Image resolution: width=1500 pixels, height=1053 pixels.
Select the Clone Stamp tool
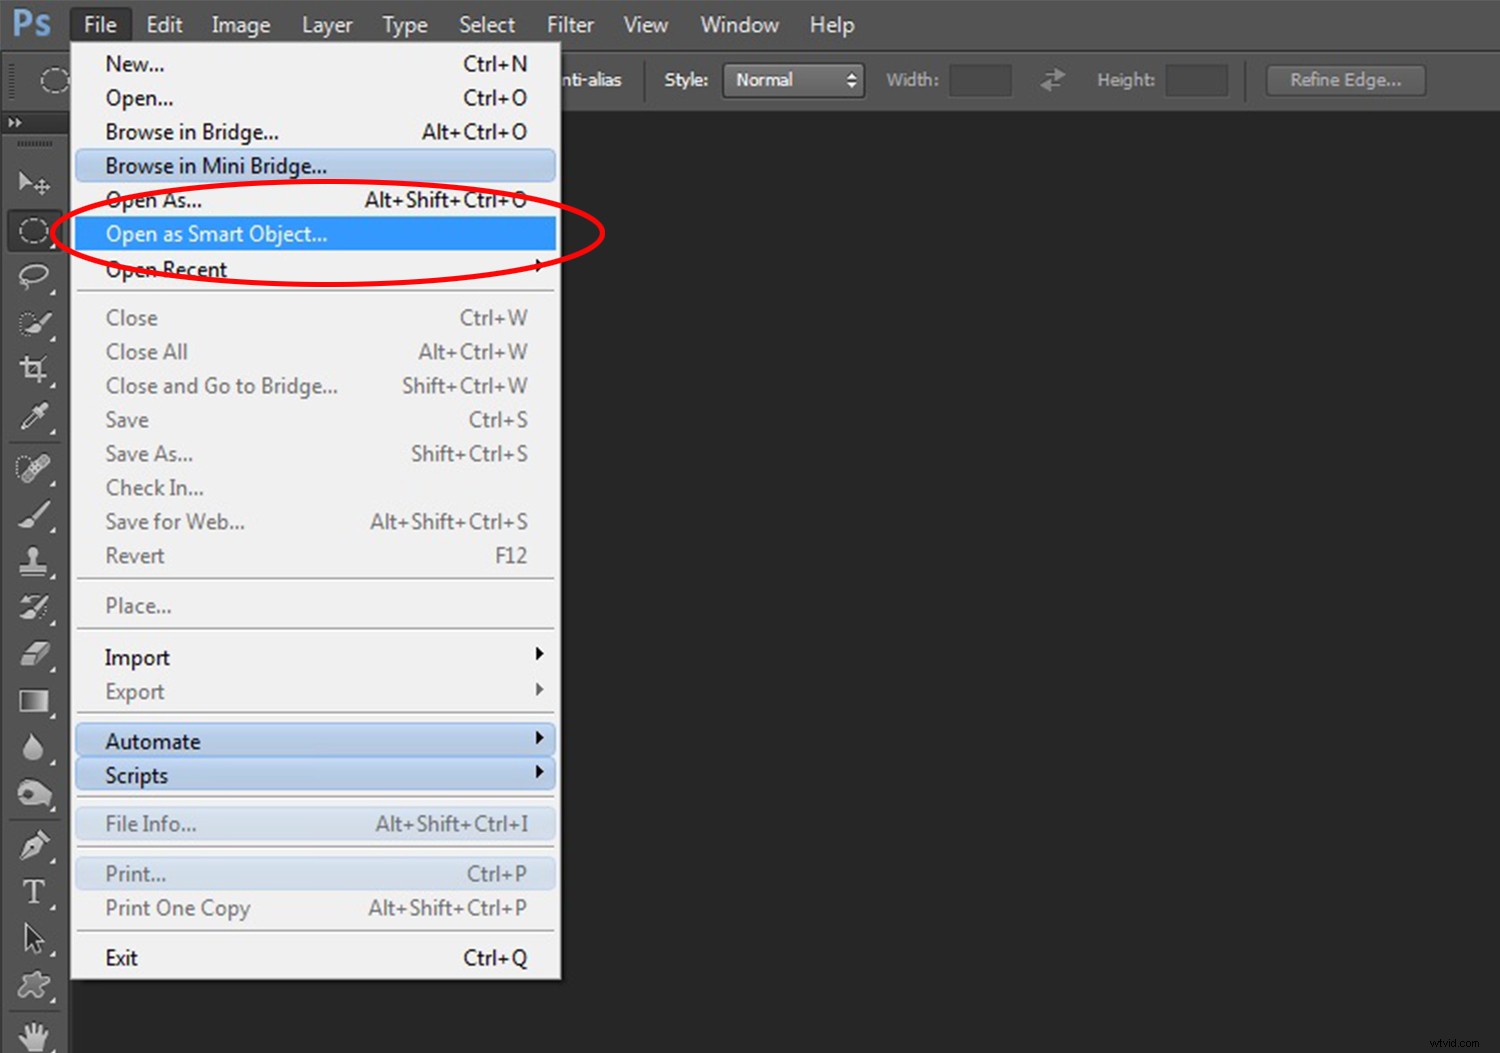[x=33, y=561]
